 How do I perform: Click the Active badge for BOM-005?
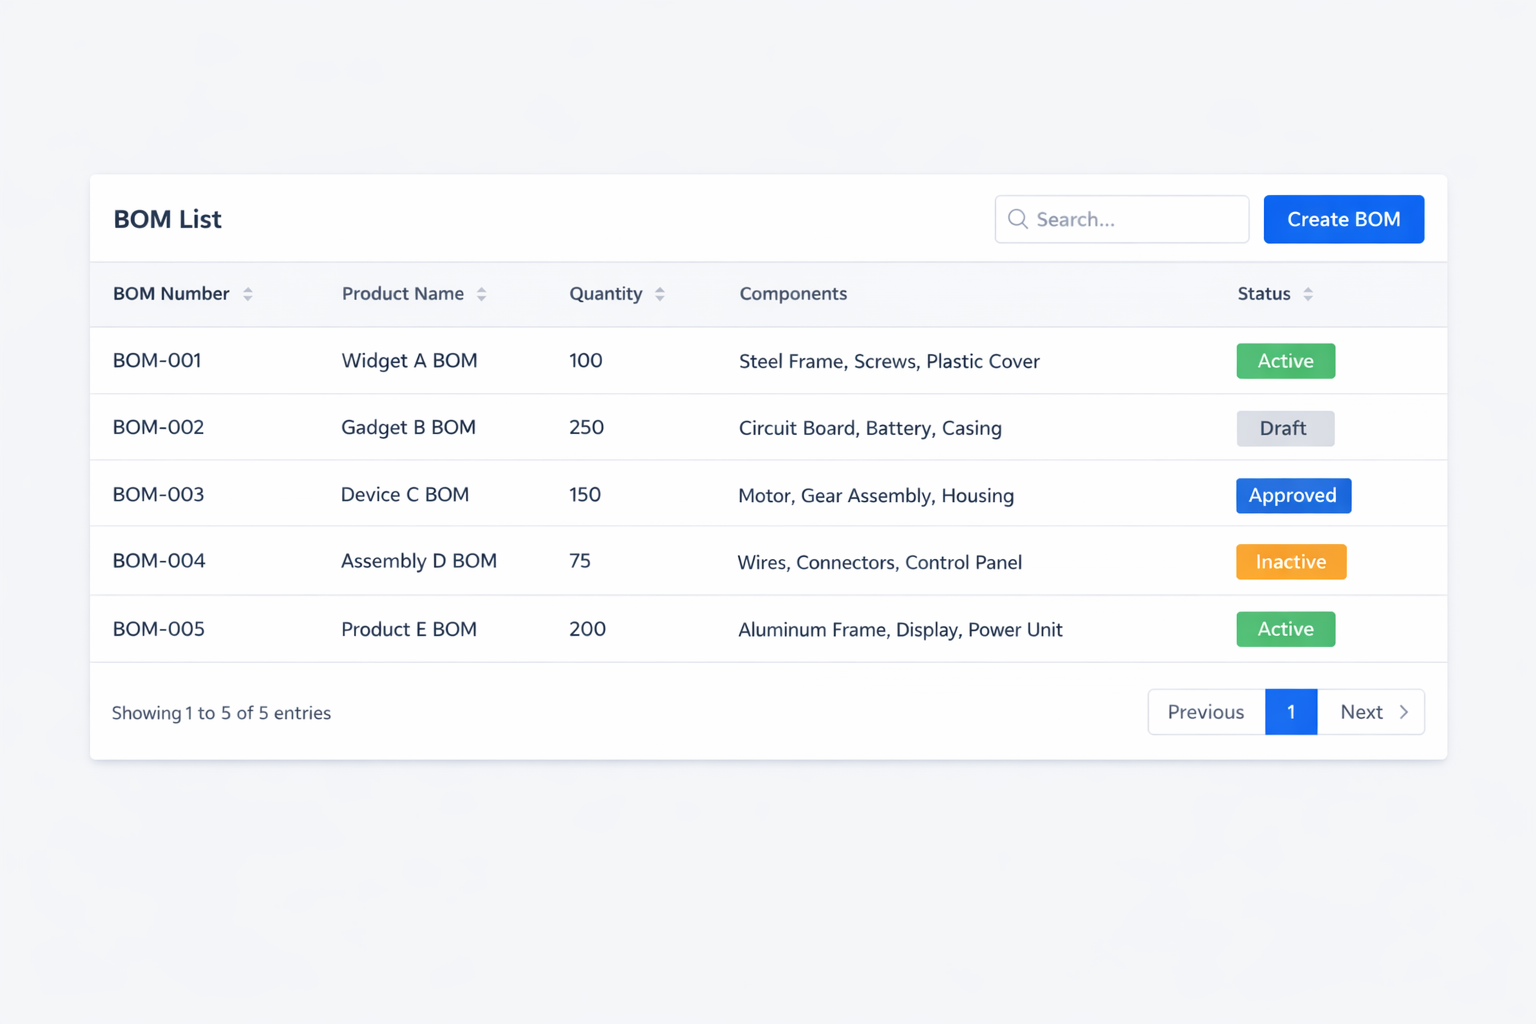(x=1285, y=629)
